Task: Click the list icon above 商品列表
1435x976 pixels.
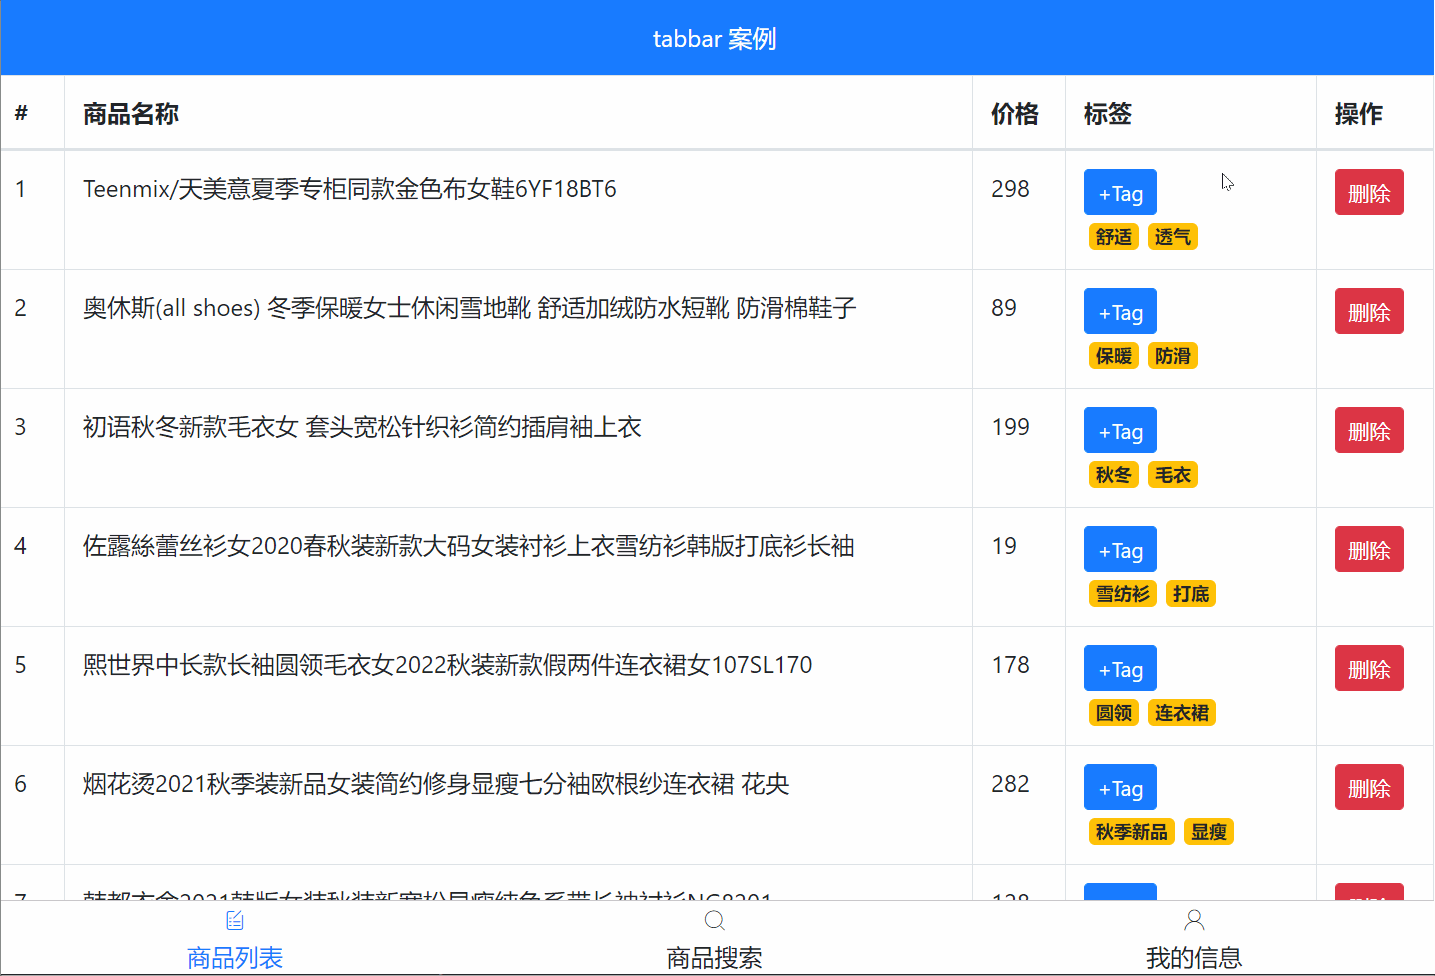Action: (235, 920)
